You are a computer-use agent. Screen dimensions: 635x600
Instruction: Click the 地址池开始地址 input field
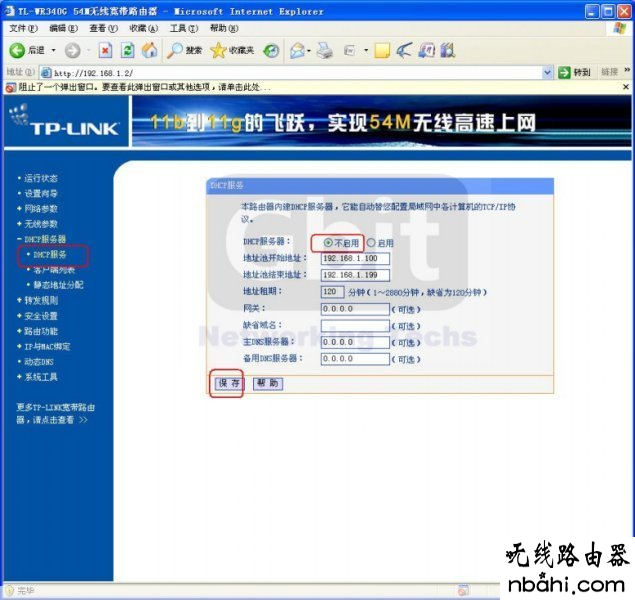355,258
